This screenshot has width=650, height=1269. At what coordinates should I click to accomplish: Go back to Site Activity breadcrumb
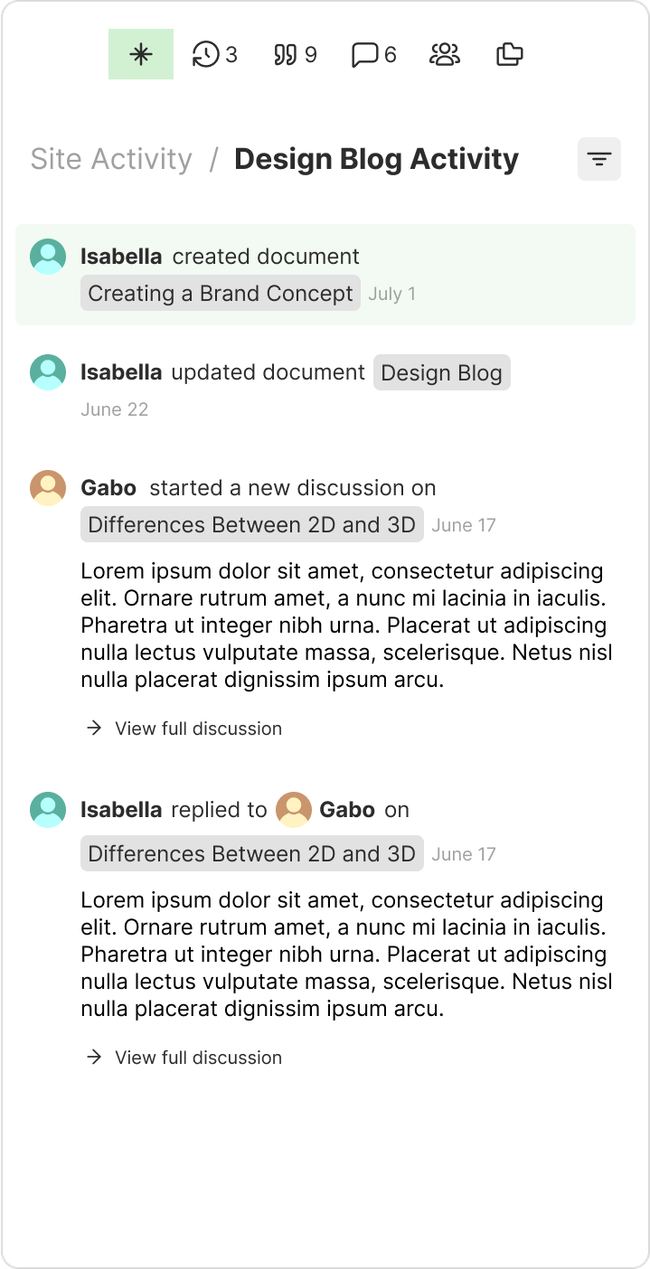pos(111,159)
